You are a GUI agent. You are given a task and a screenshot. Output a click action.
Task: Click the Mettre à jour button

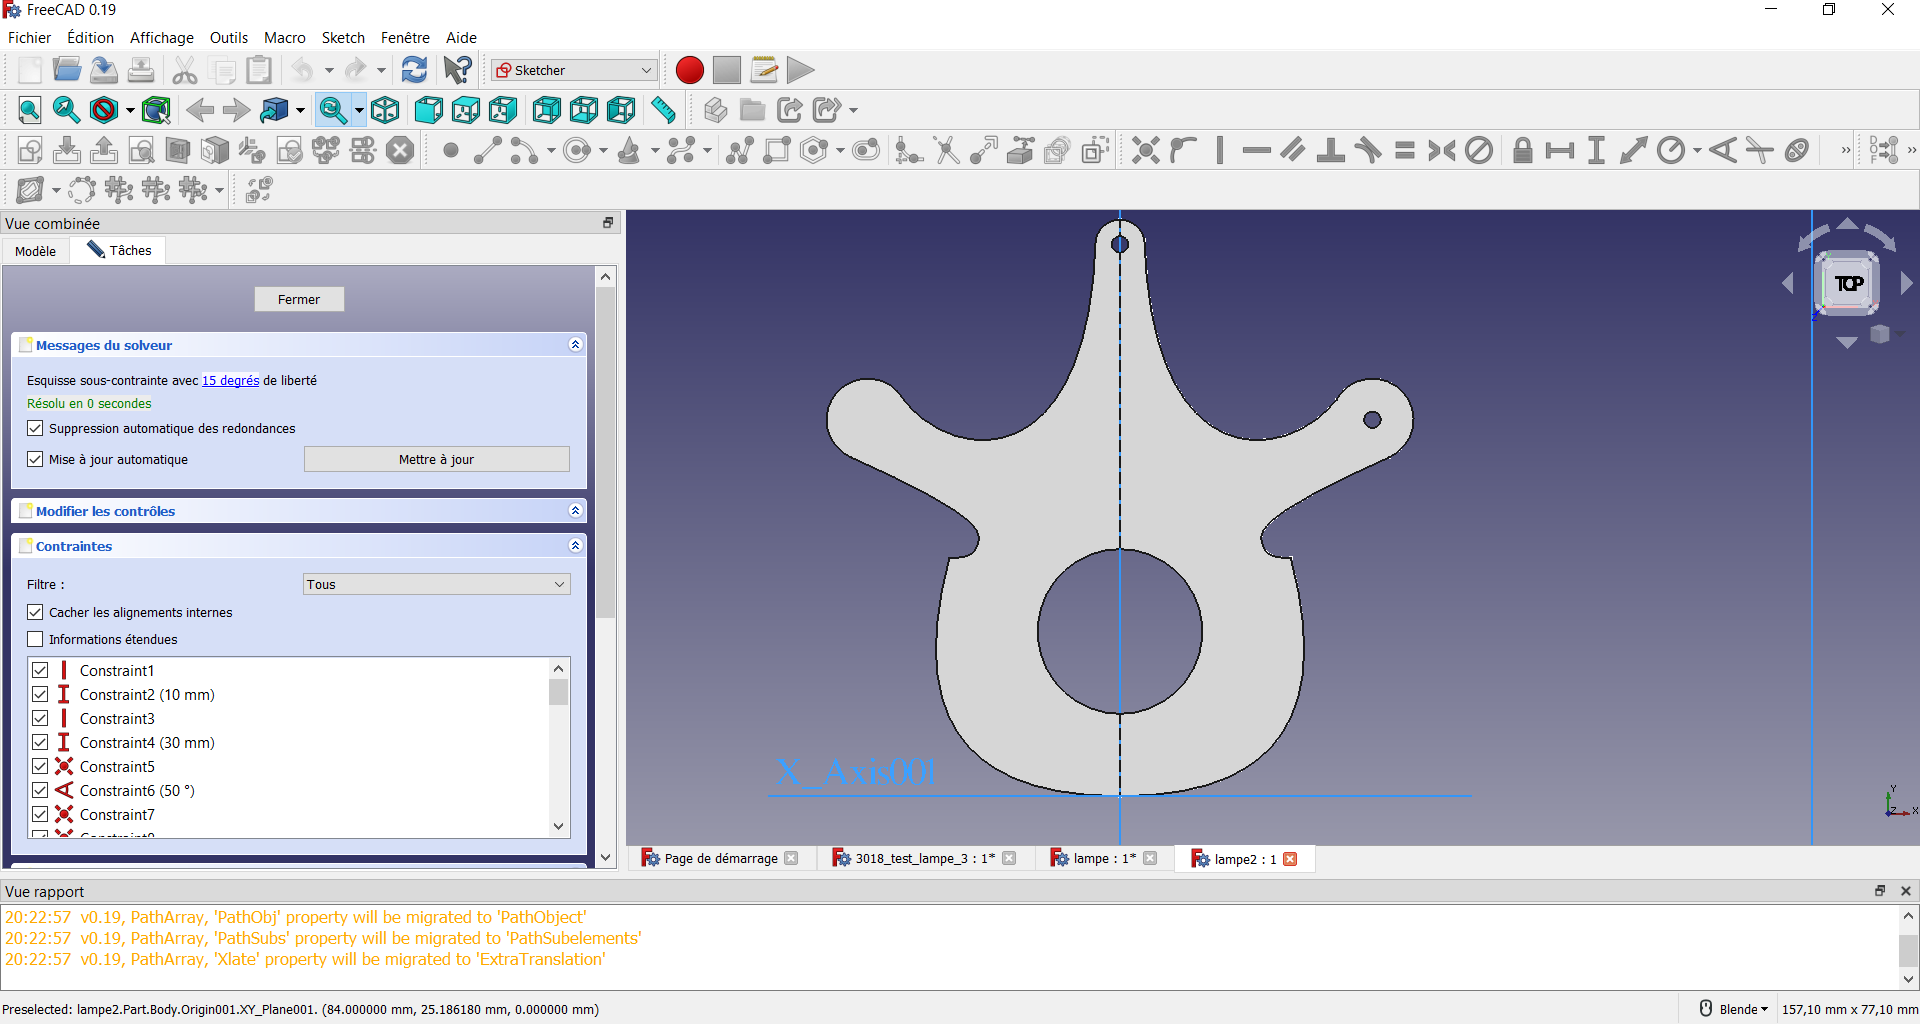tap(437, 459)
